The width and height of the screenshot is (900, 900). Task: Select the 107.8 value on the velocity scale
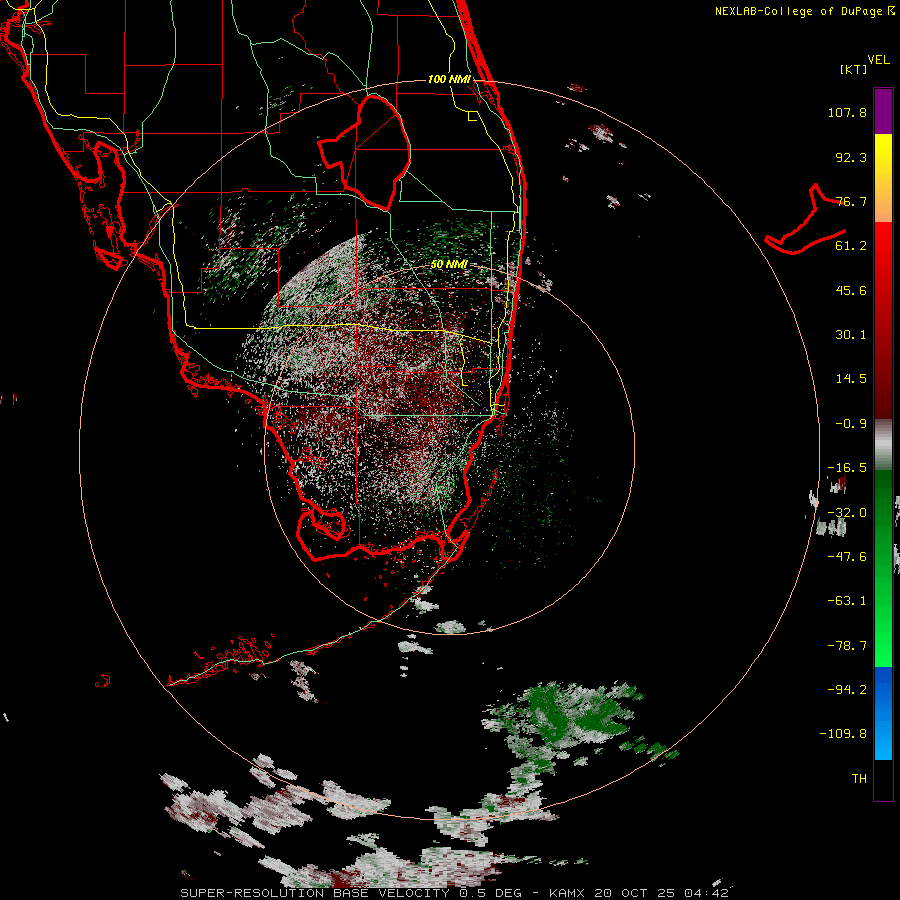tap(847, 112)
